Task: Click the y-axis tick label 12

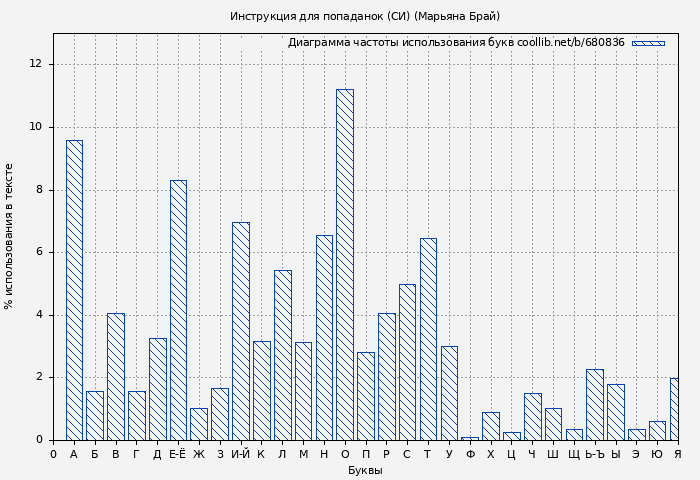Action: (36, 64)
